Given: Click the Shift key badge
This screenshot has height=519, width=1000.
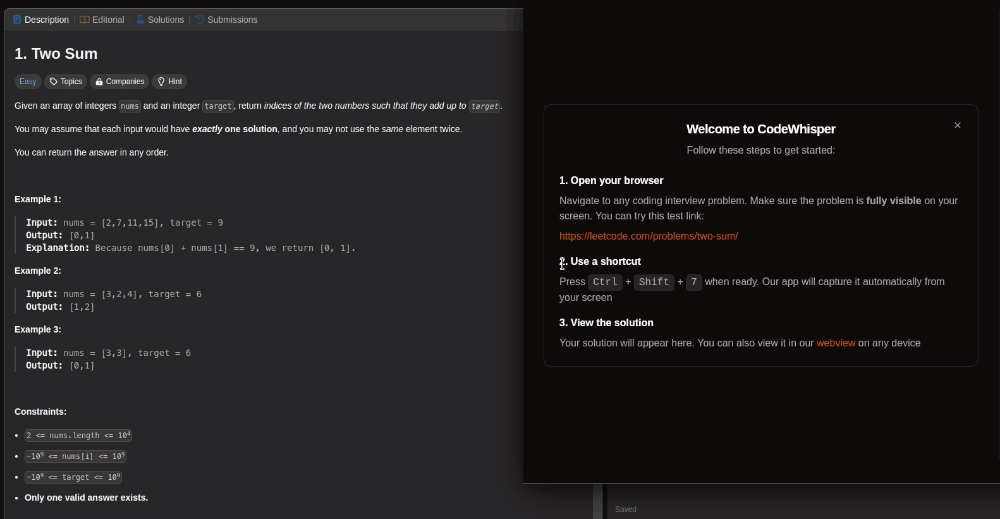Looking at the screenshot, I should (654, 282).
